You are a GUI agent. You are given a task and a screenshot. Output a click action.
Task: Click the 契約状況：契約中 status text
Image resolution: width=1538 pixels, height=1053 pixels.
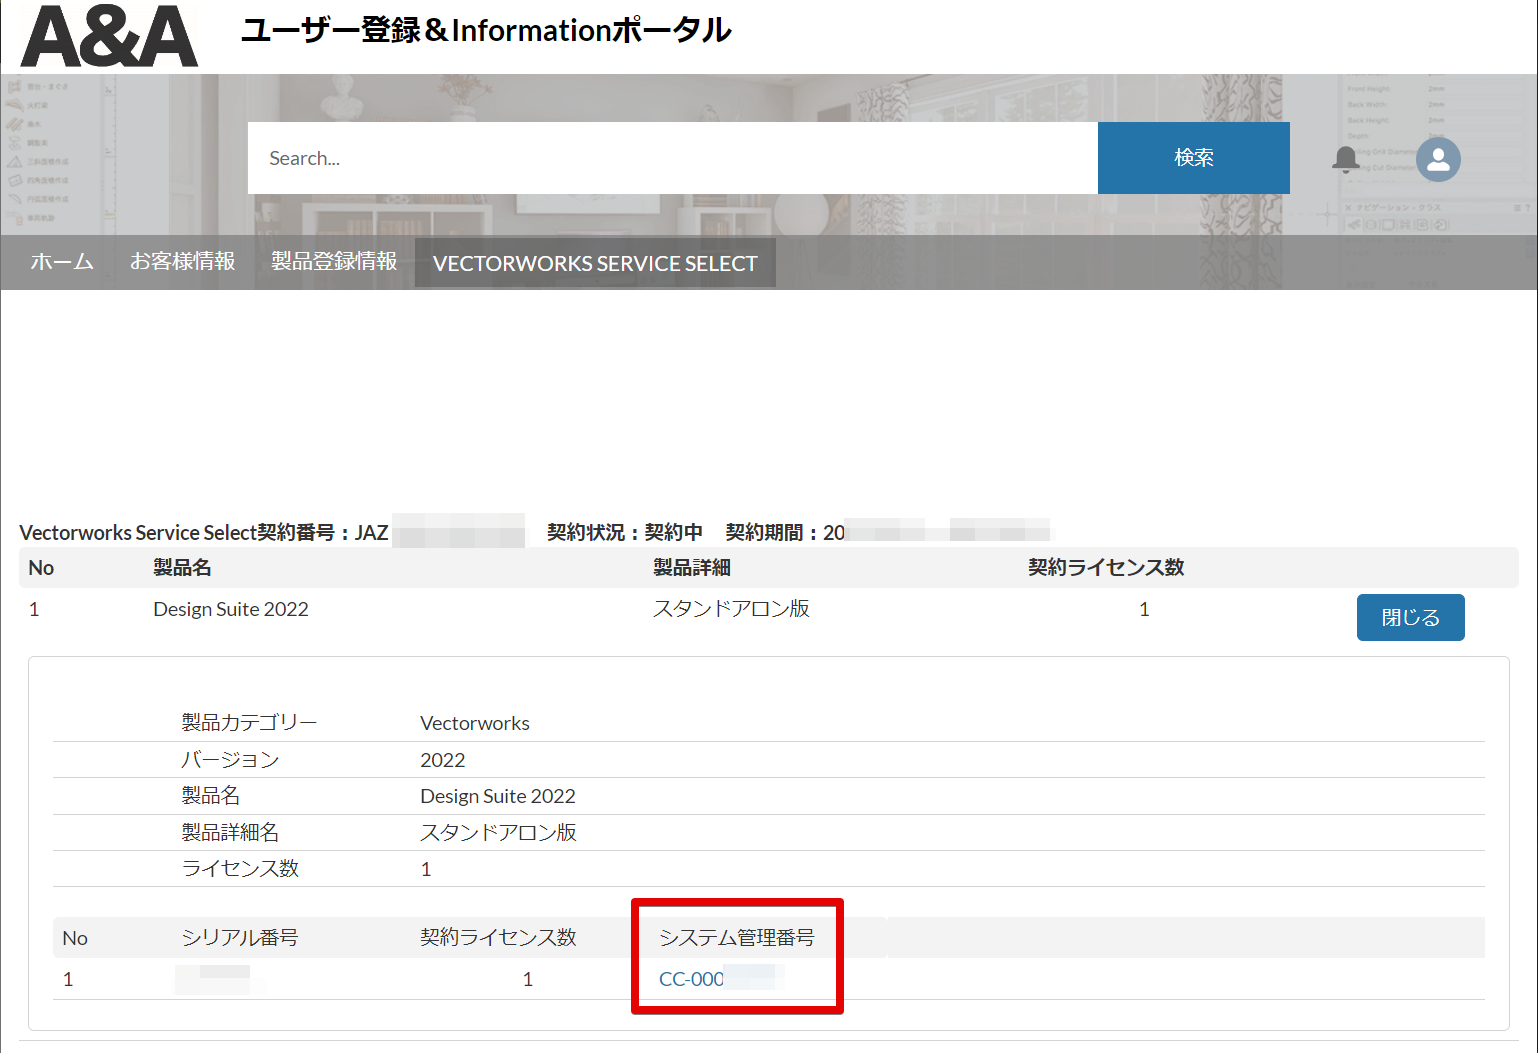(x=625, y=532)
